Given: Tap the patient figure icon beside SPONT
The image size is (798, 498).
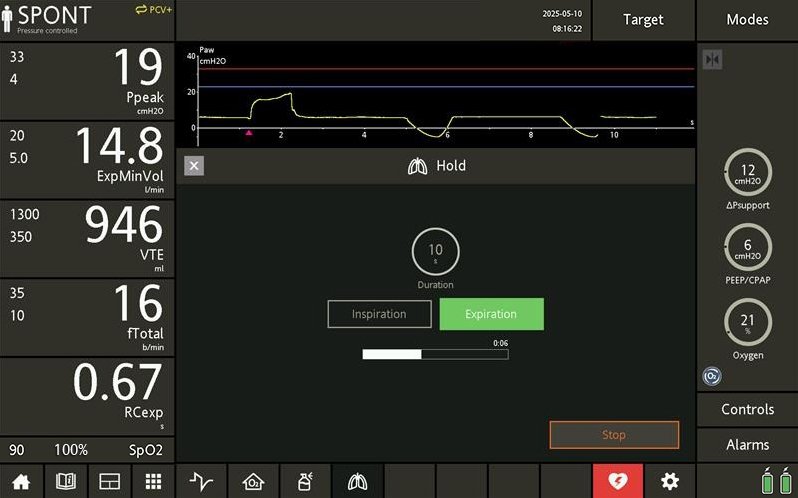Looking at the screenshot, I should pos(7,19).
